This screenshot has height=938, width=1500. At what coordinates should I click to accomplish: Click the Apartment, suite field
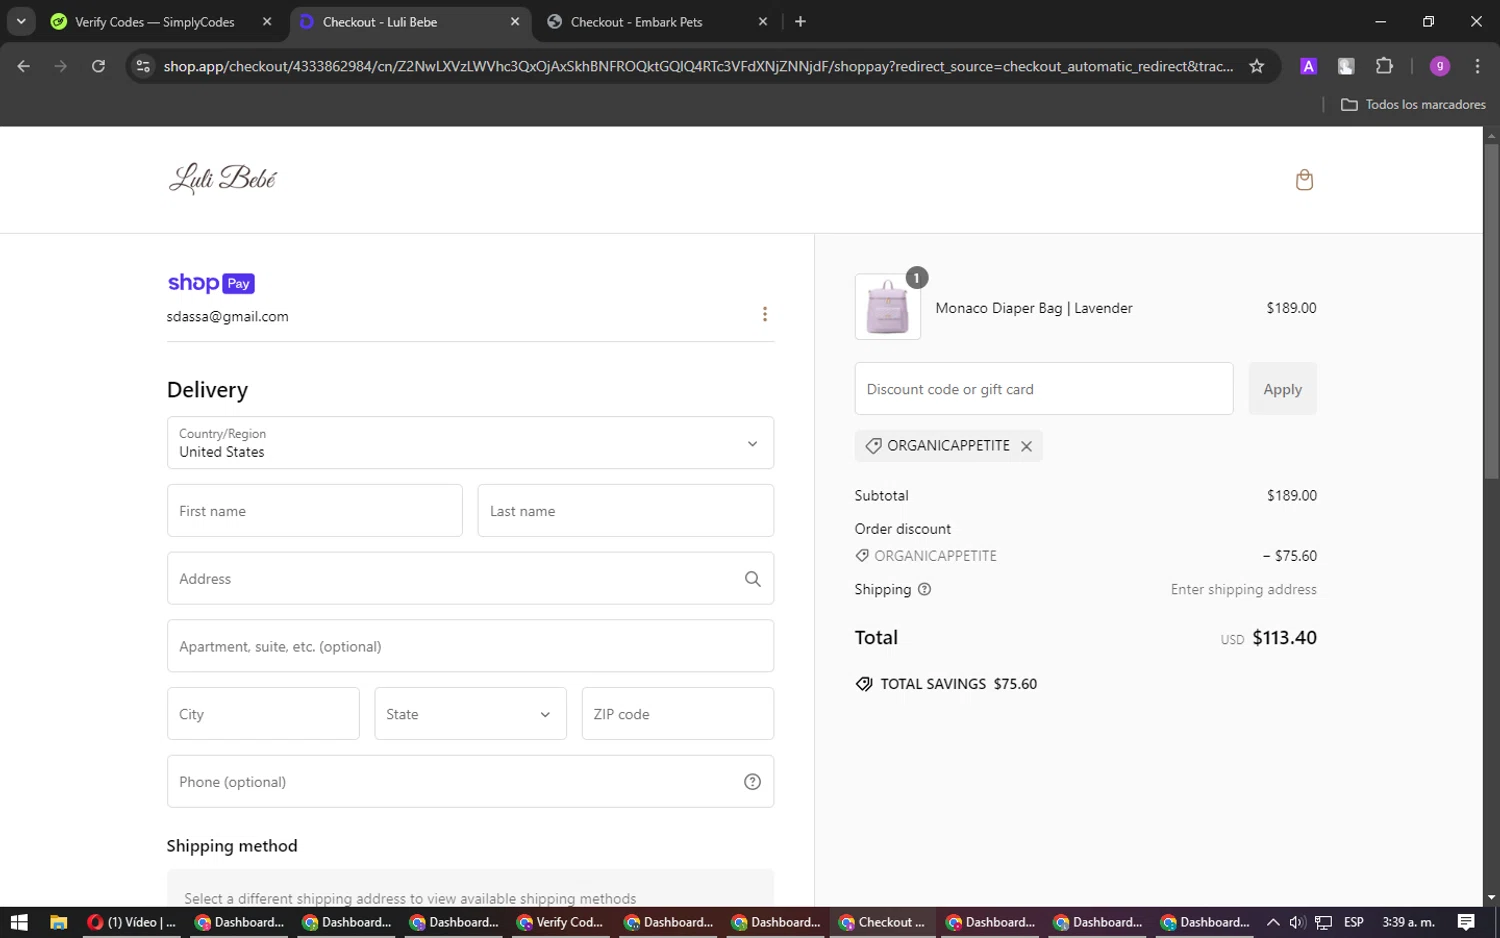point(470,646)
